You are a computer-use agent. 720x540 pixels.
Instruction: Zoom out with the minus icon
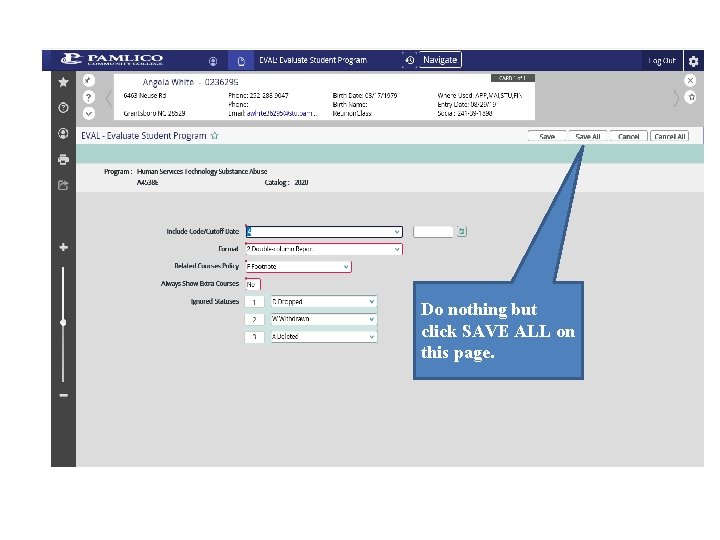point(63,395)
